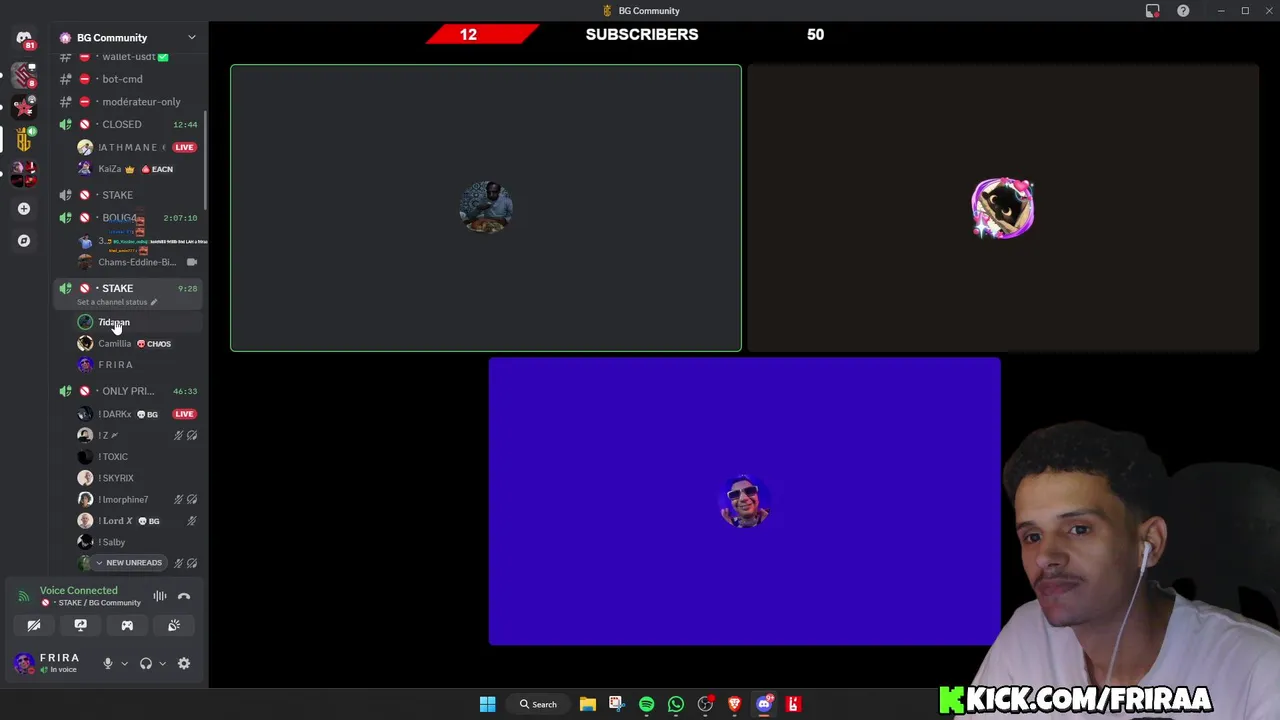Screen dimensions: 1280x720
Task: Join the BOUG4 voice channel
Action: coord(129,218)
